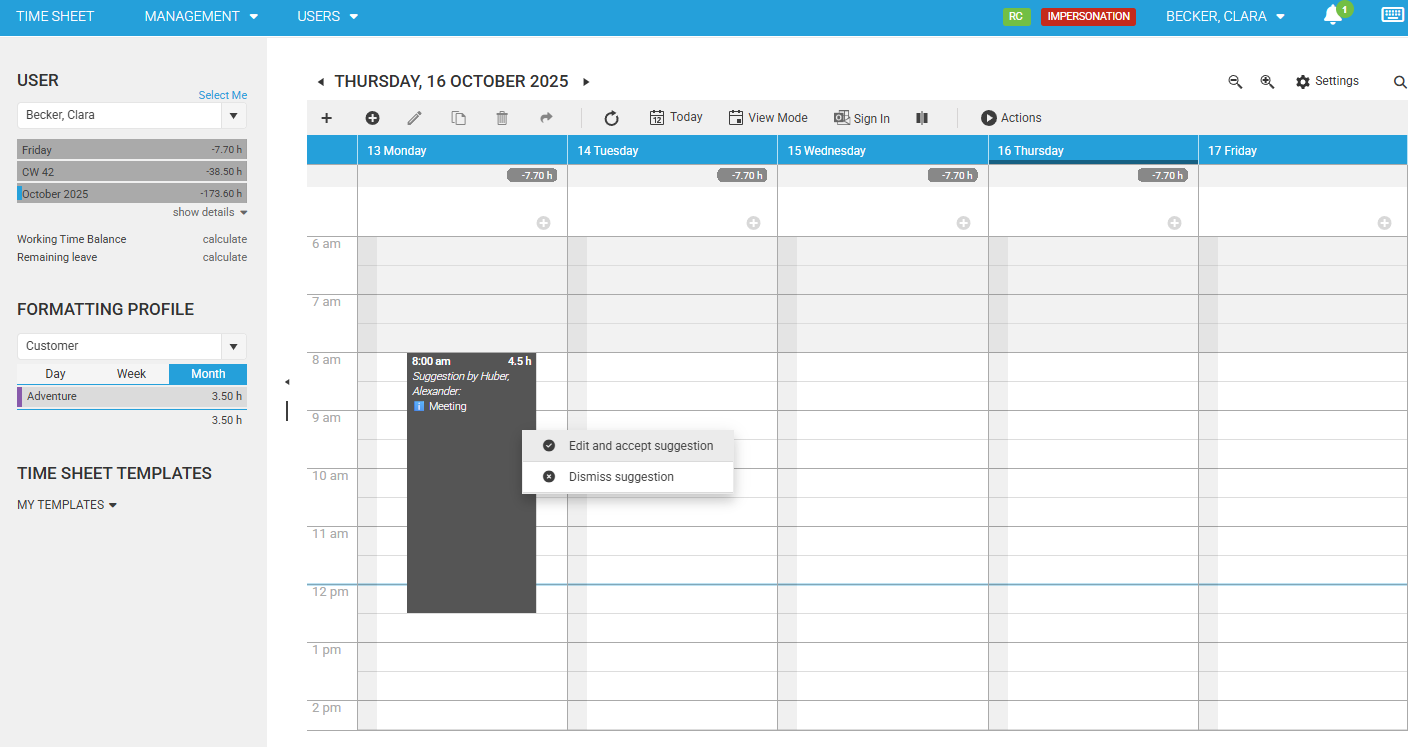The height and width of the screenshot is (747, 1408).
Task: Click the trash delete icon in the toolbar
Action: pos(502,118)
